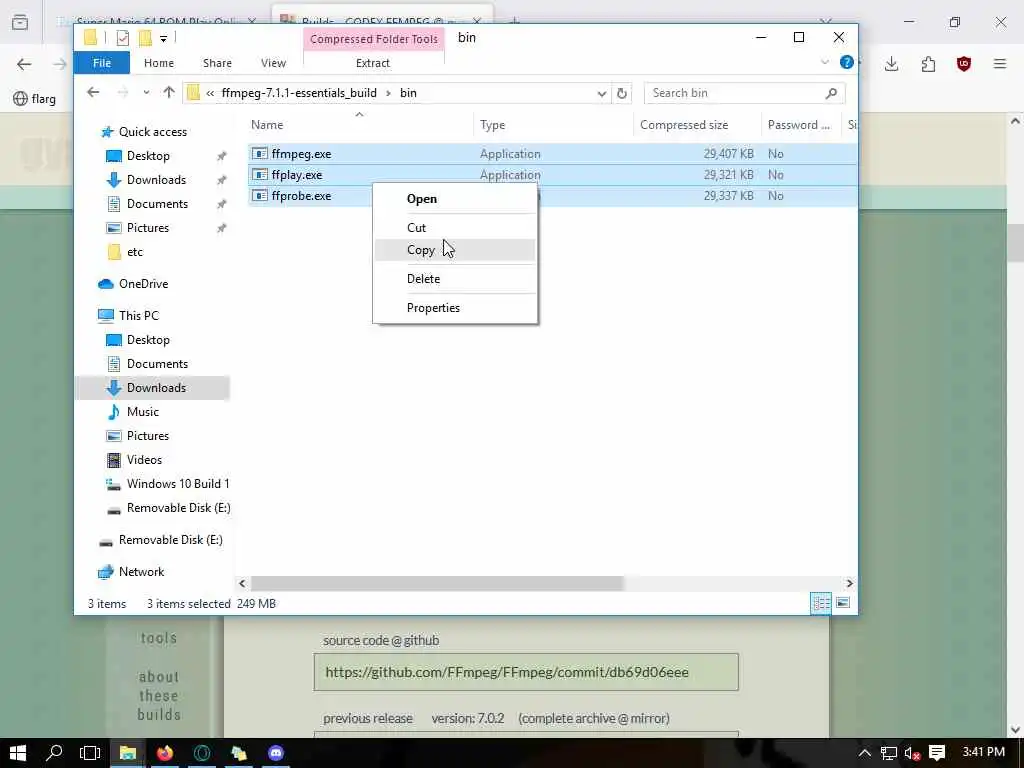Go up one folder level in Explorer
The height and width of the screenshot is (768, 1024).
[x=169, y=93]
